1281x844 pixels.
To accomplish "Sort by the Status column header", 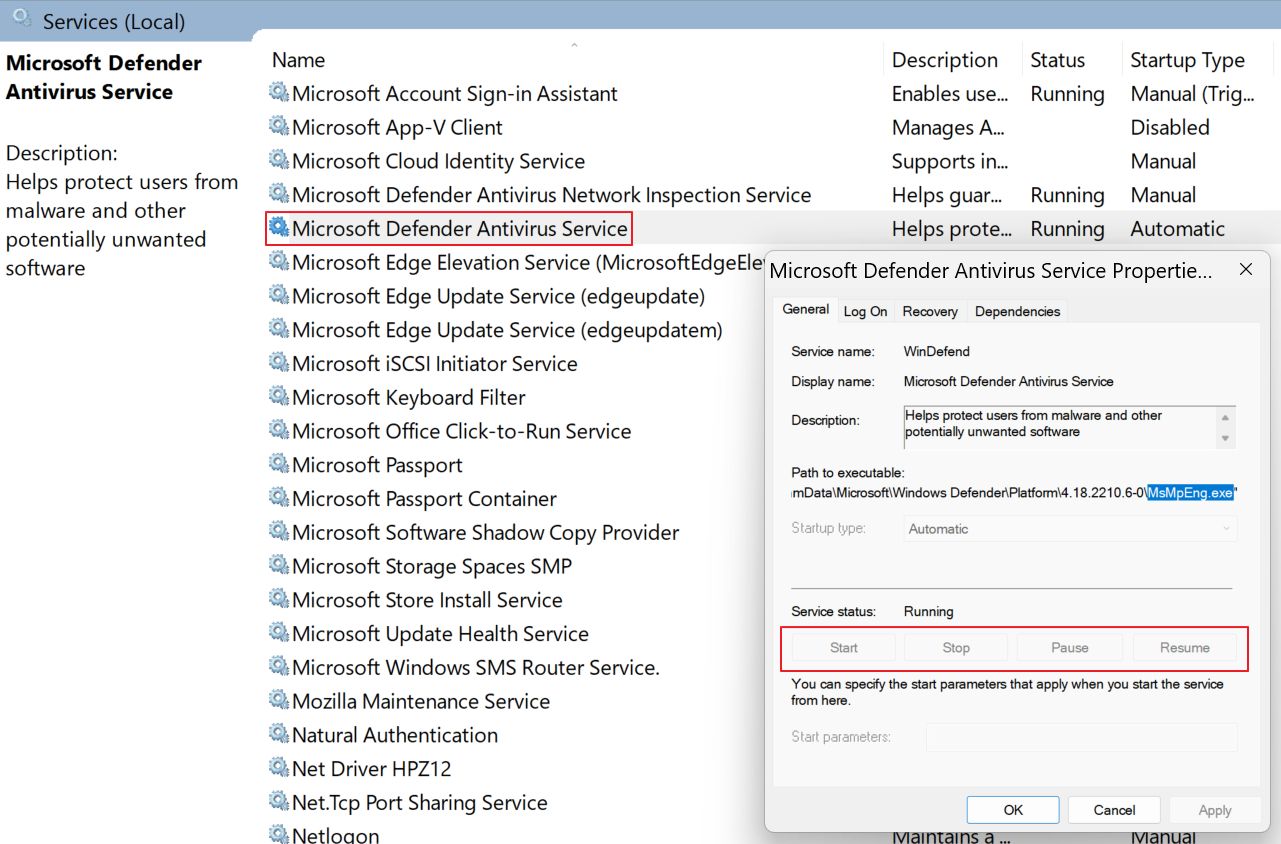I will [1057, 60].
